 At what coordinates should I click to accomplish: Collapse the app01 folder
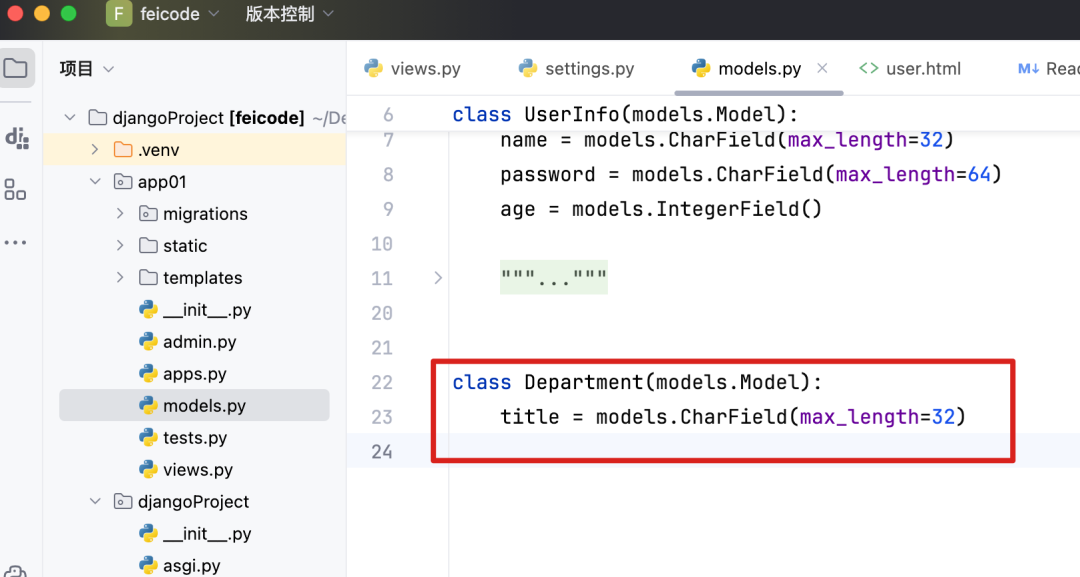[95, 181]
